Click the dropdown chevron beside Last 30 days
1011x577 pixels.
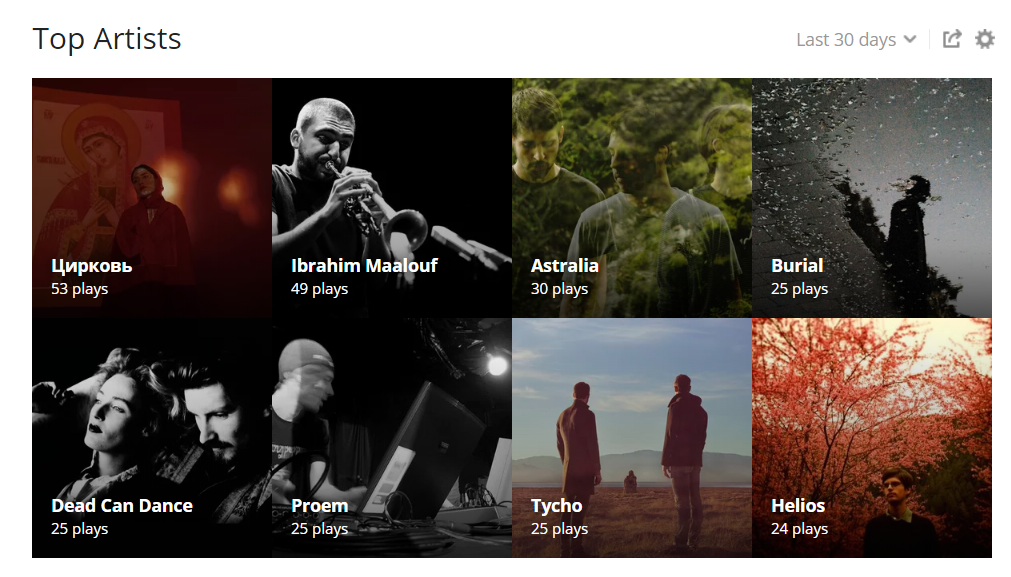click(910, 40)
